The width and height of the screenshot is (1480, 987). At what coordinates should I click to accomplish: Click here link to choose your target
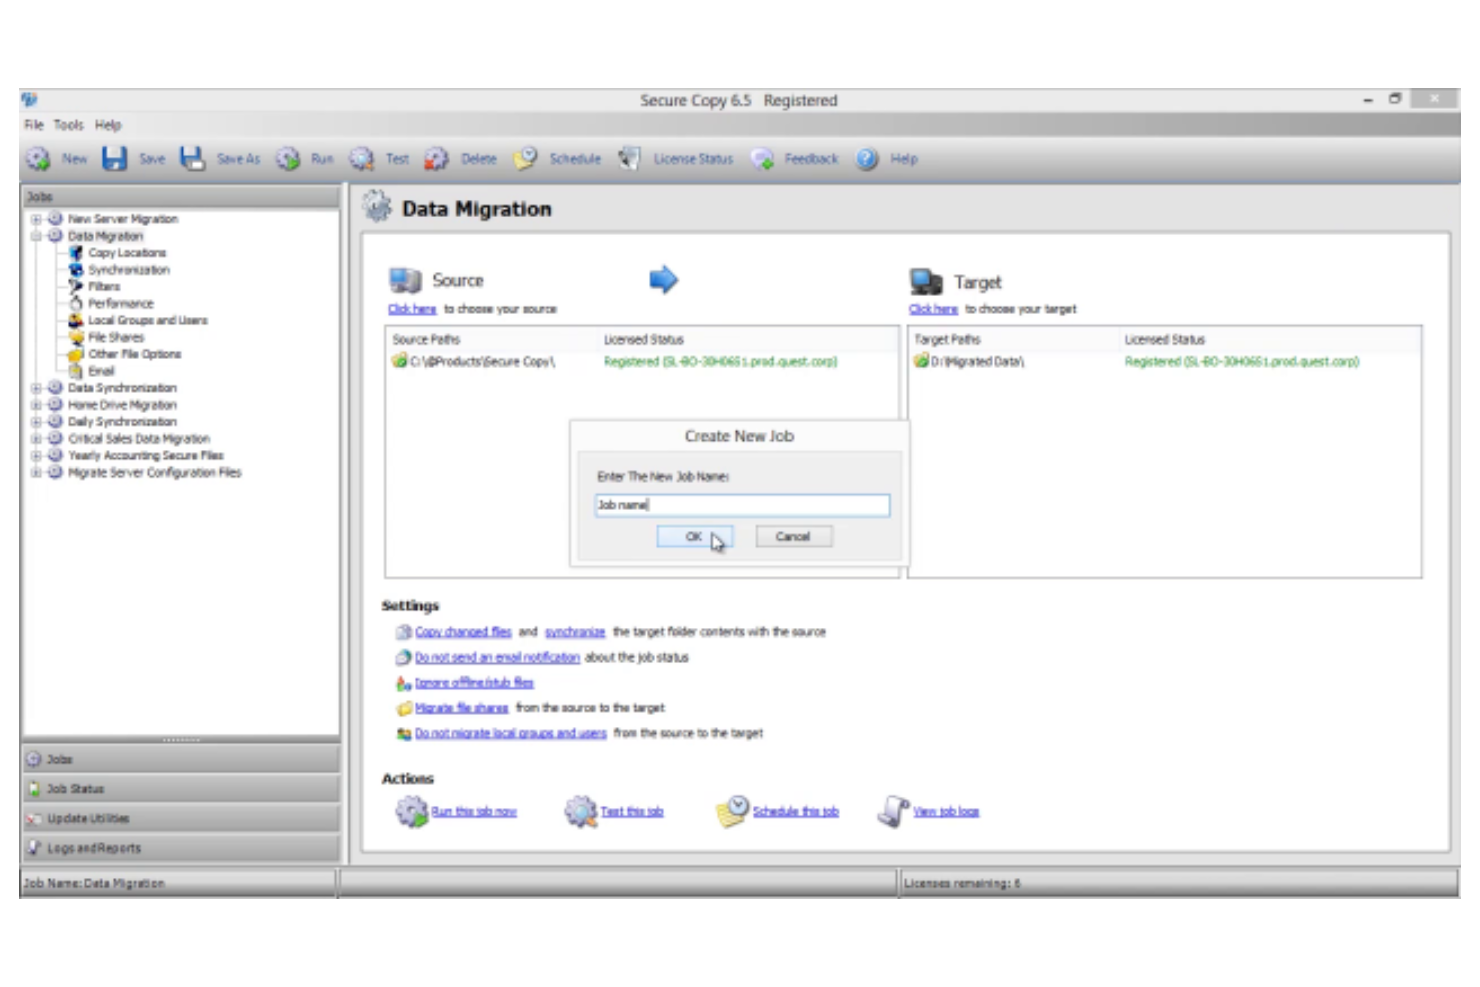point(933,309)
